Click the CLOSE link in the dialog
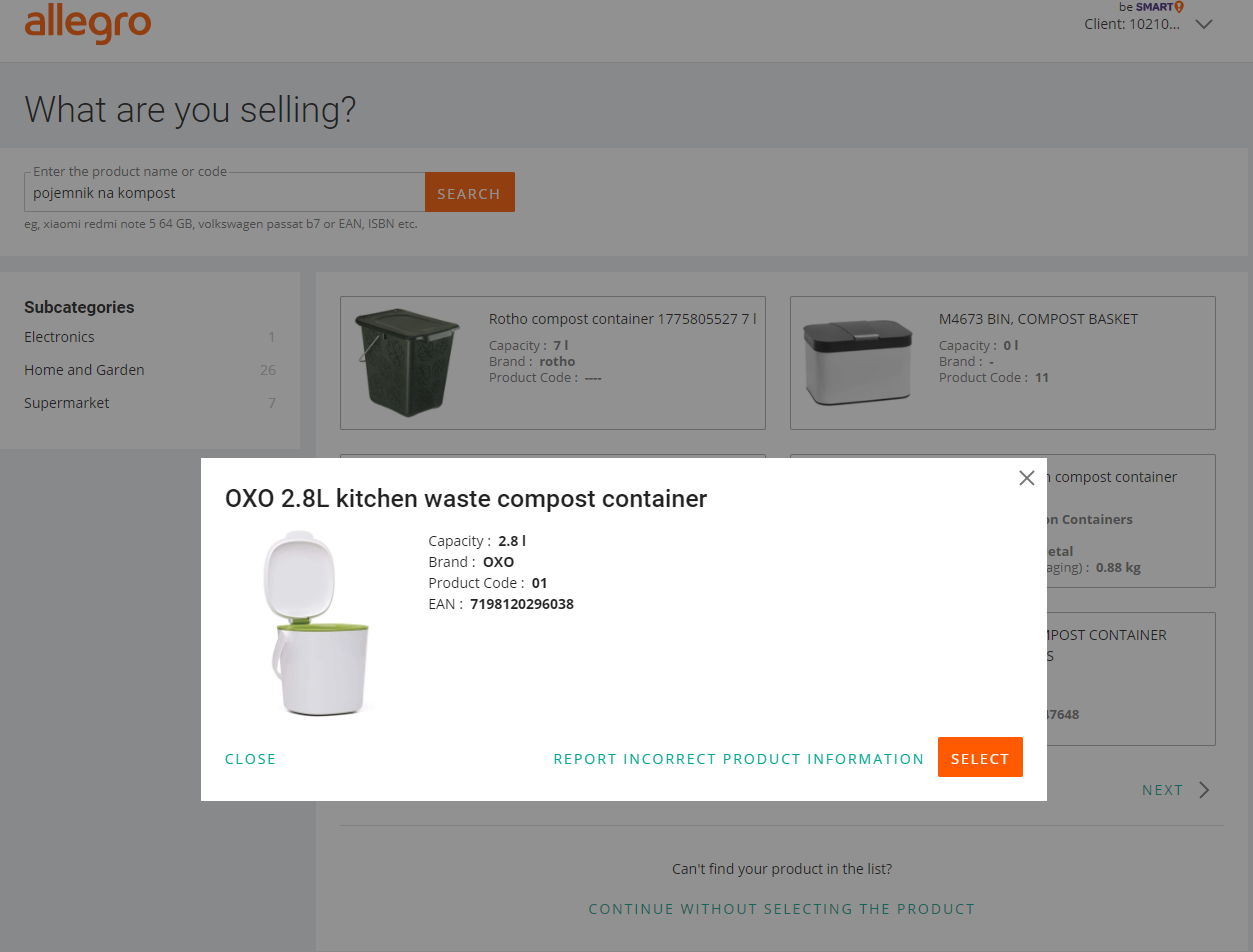 [250, 758]
